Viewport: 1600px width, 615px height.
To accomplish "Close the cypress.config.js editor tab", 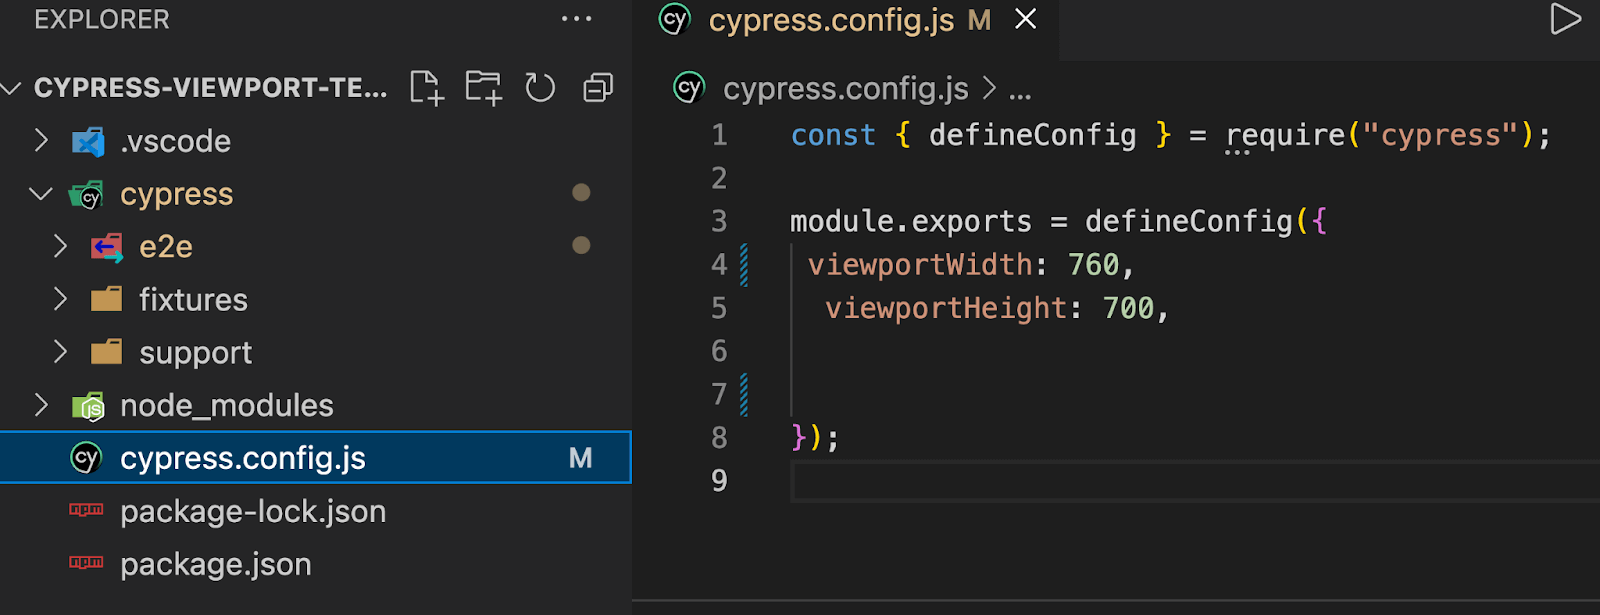I will click(x=1026, y=19).
